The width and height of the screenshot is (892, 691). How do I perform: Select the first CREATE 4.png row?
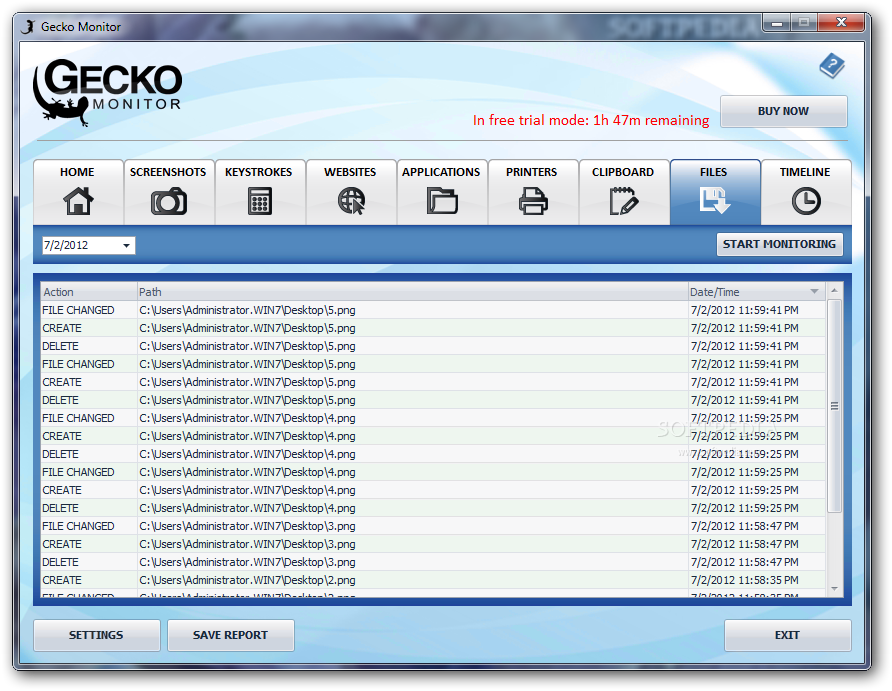click(x=433, y=436)
